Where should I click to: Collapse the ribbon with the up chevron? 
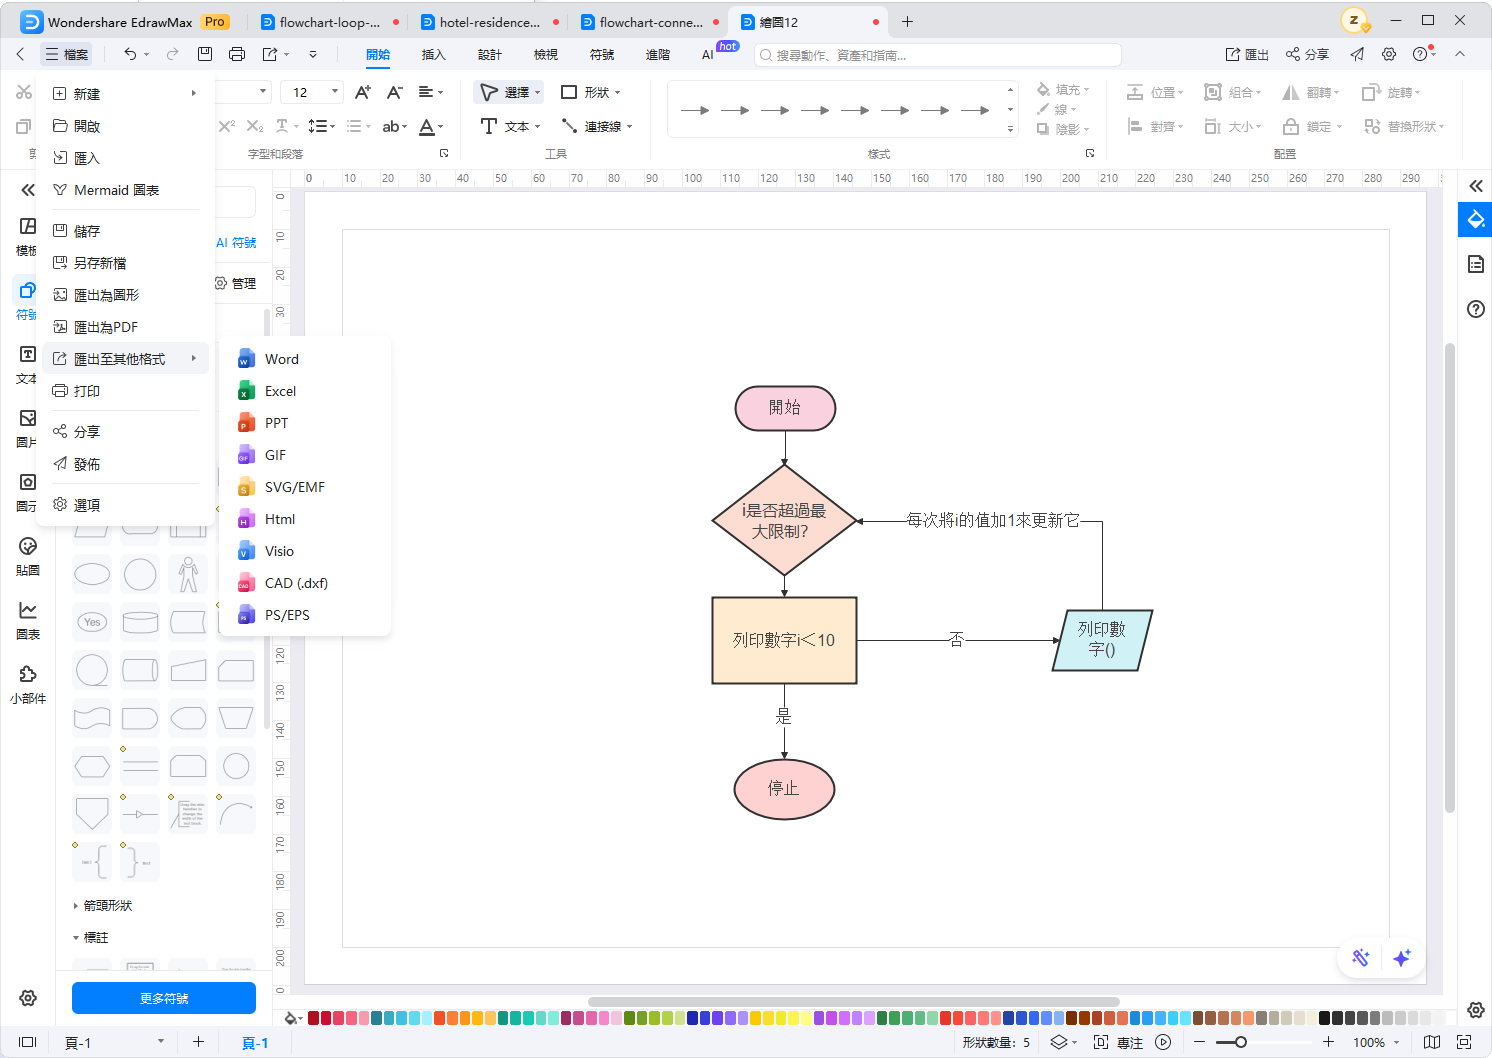coord(1460,54)
